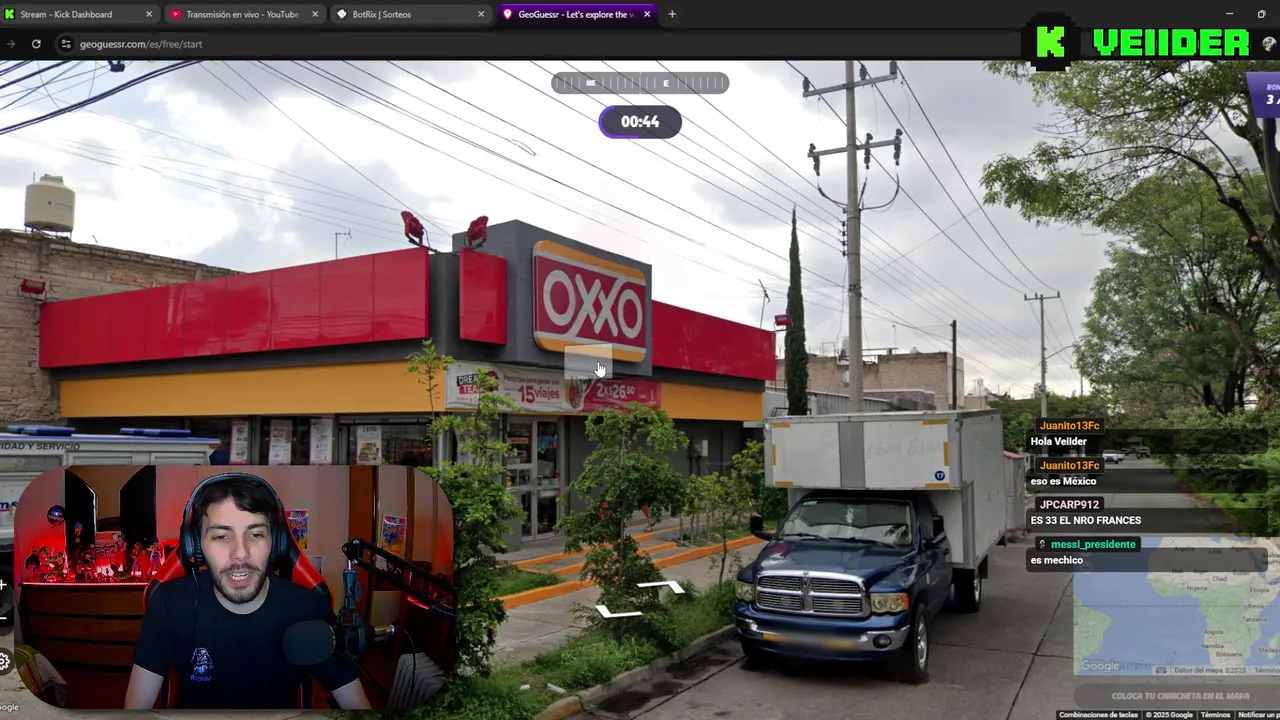Zoom in the street view with plus

(4, 585)
